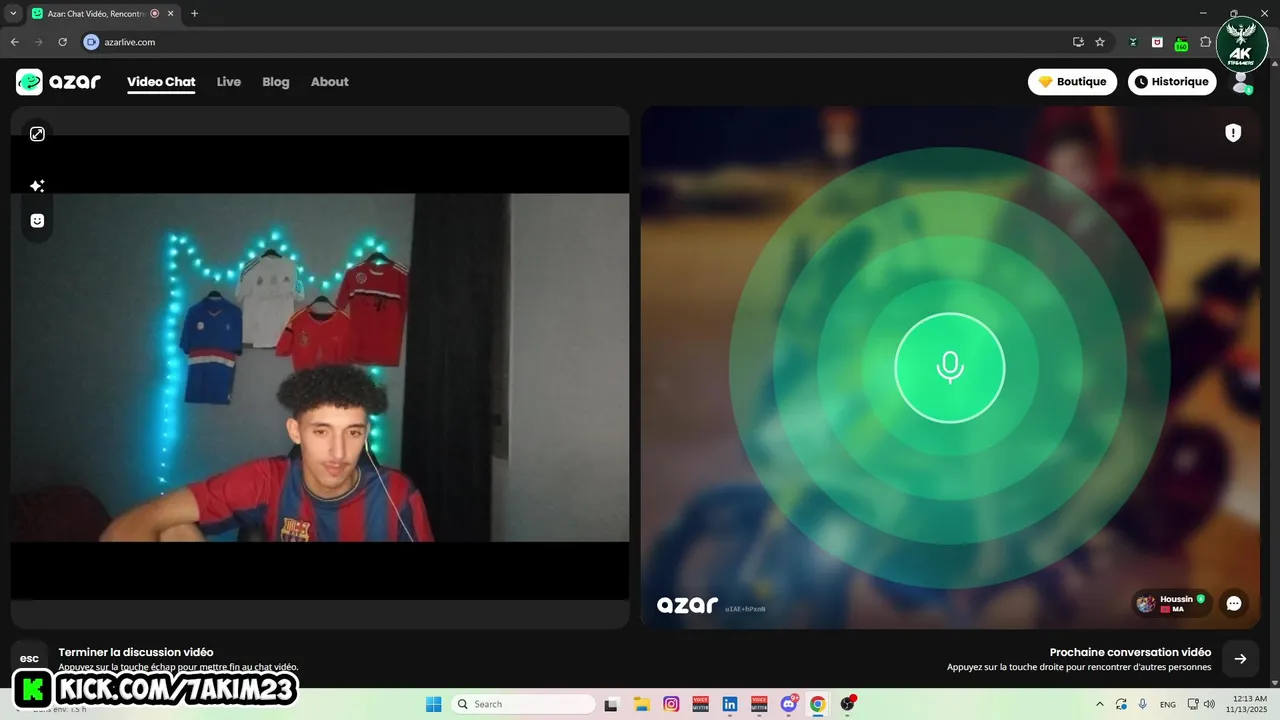1280x720 pixels.
Task: Report user with the shield icon
Action: point(1233,133)
